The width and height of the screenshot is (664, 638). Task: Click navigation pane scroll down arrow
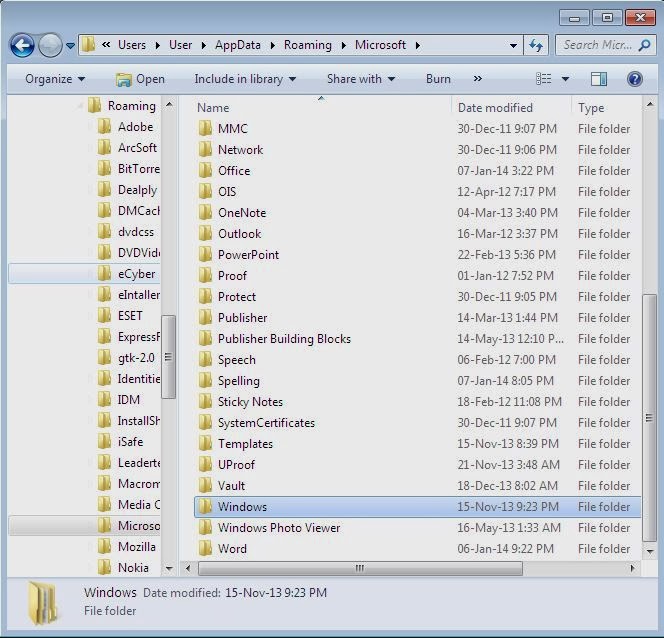(x=169, y=568)
